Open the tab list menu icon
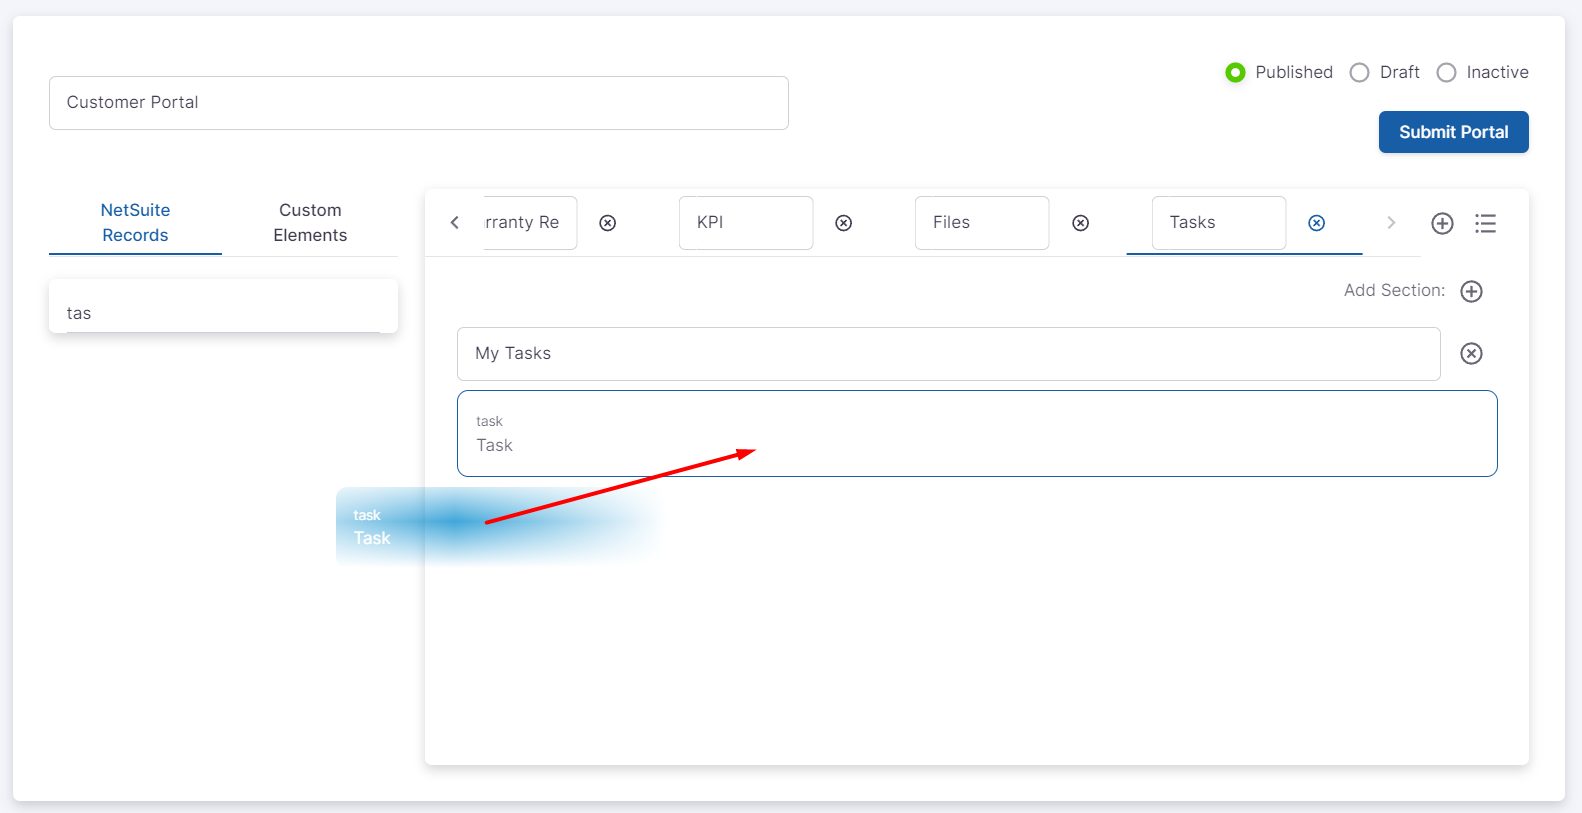The image size is (1582, 813). 1485,223
